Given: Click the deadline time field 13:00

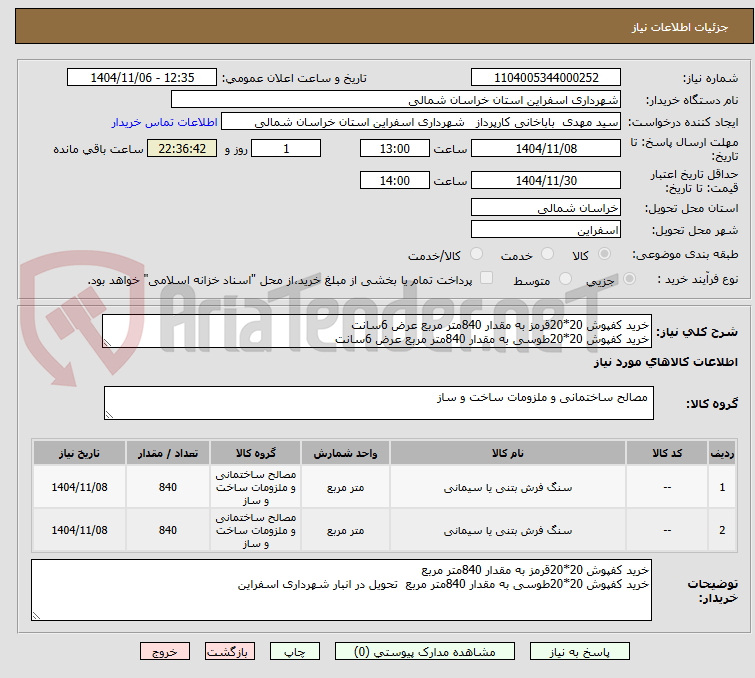Looking at the screenshot, I should (x=394, y=148).
